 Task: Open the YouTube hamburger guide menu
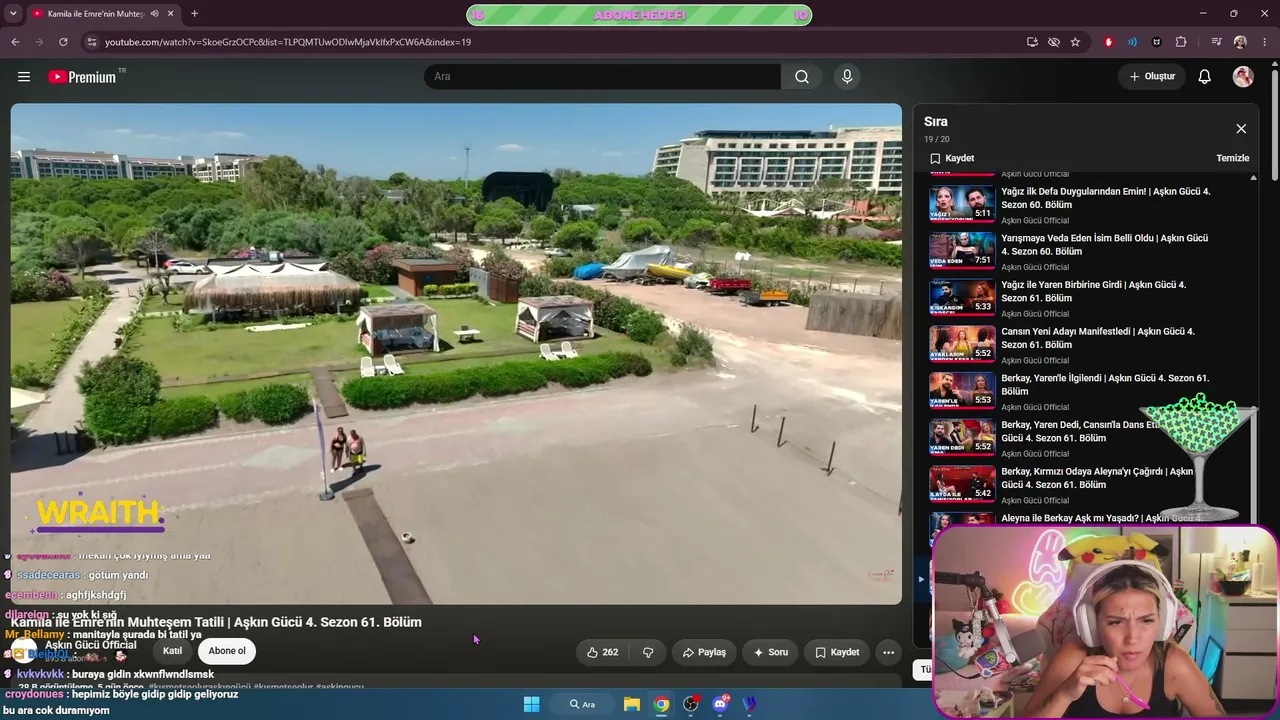[x=24, y=77]
